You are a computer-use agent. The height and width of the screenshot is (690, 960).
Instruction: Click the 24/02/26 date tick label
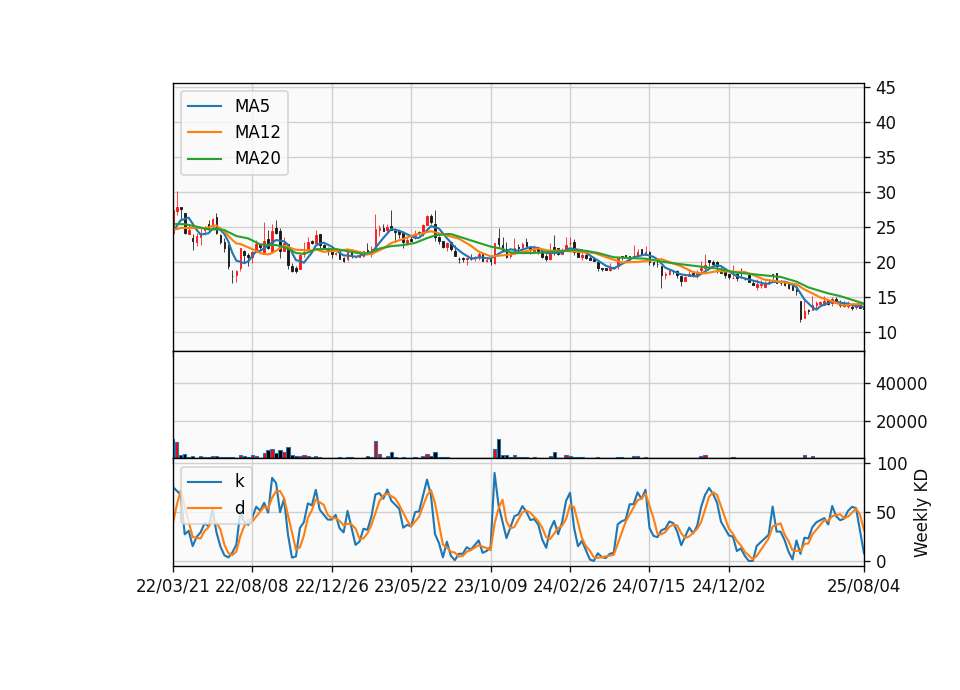569,587
